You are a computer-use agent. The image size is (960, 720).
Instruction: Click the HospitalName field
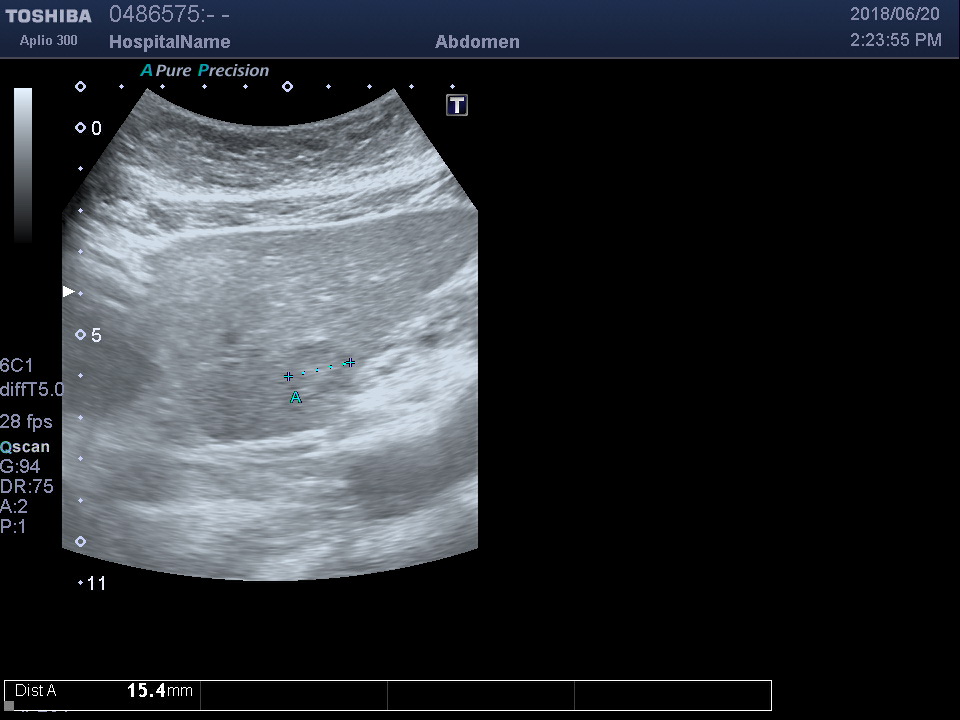[169, 42]
